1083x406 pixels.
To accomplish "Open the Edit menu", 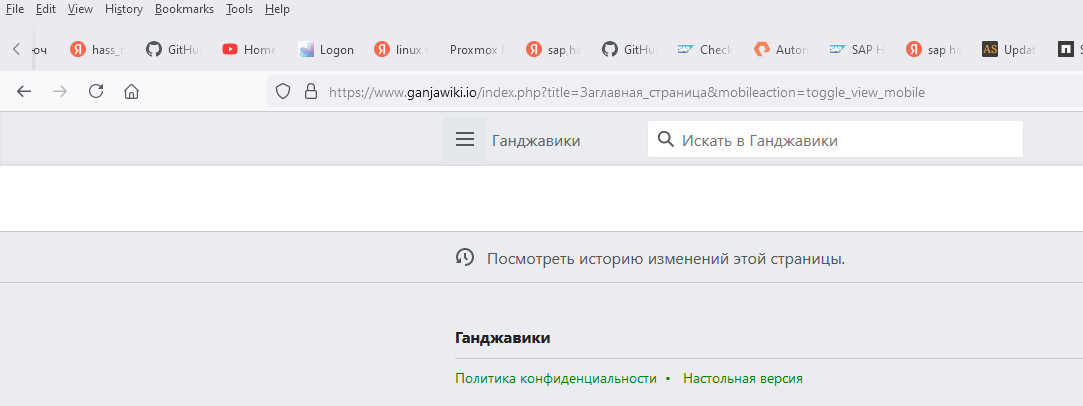I will tap(46, 9).
